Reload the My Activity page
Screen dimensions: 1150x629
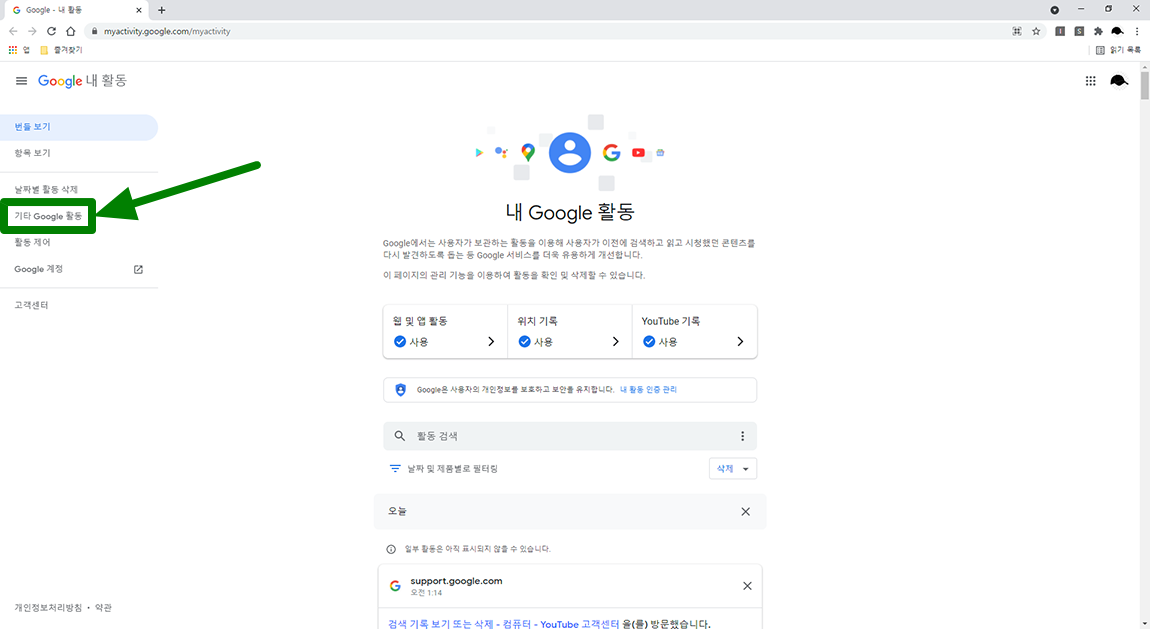pos(51,32)
